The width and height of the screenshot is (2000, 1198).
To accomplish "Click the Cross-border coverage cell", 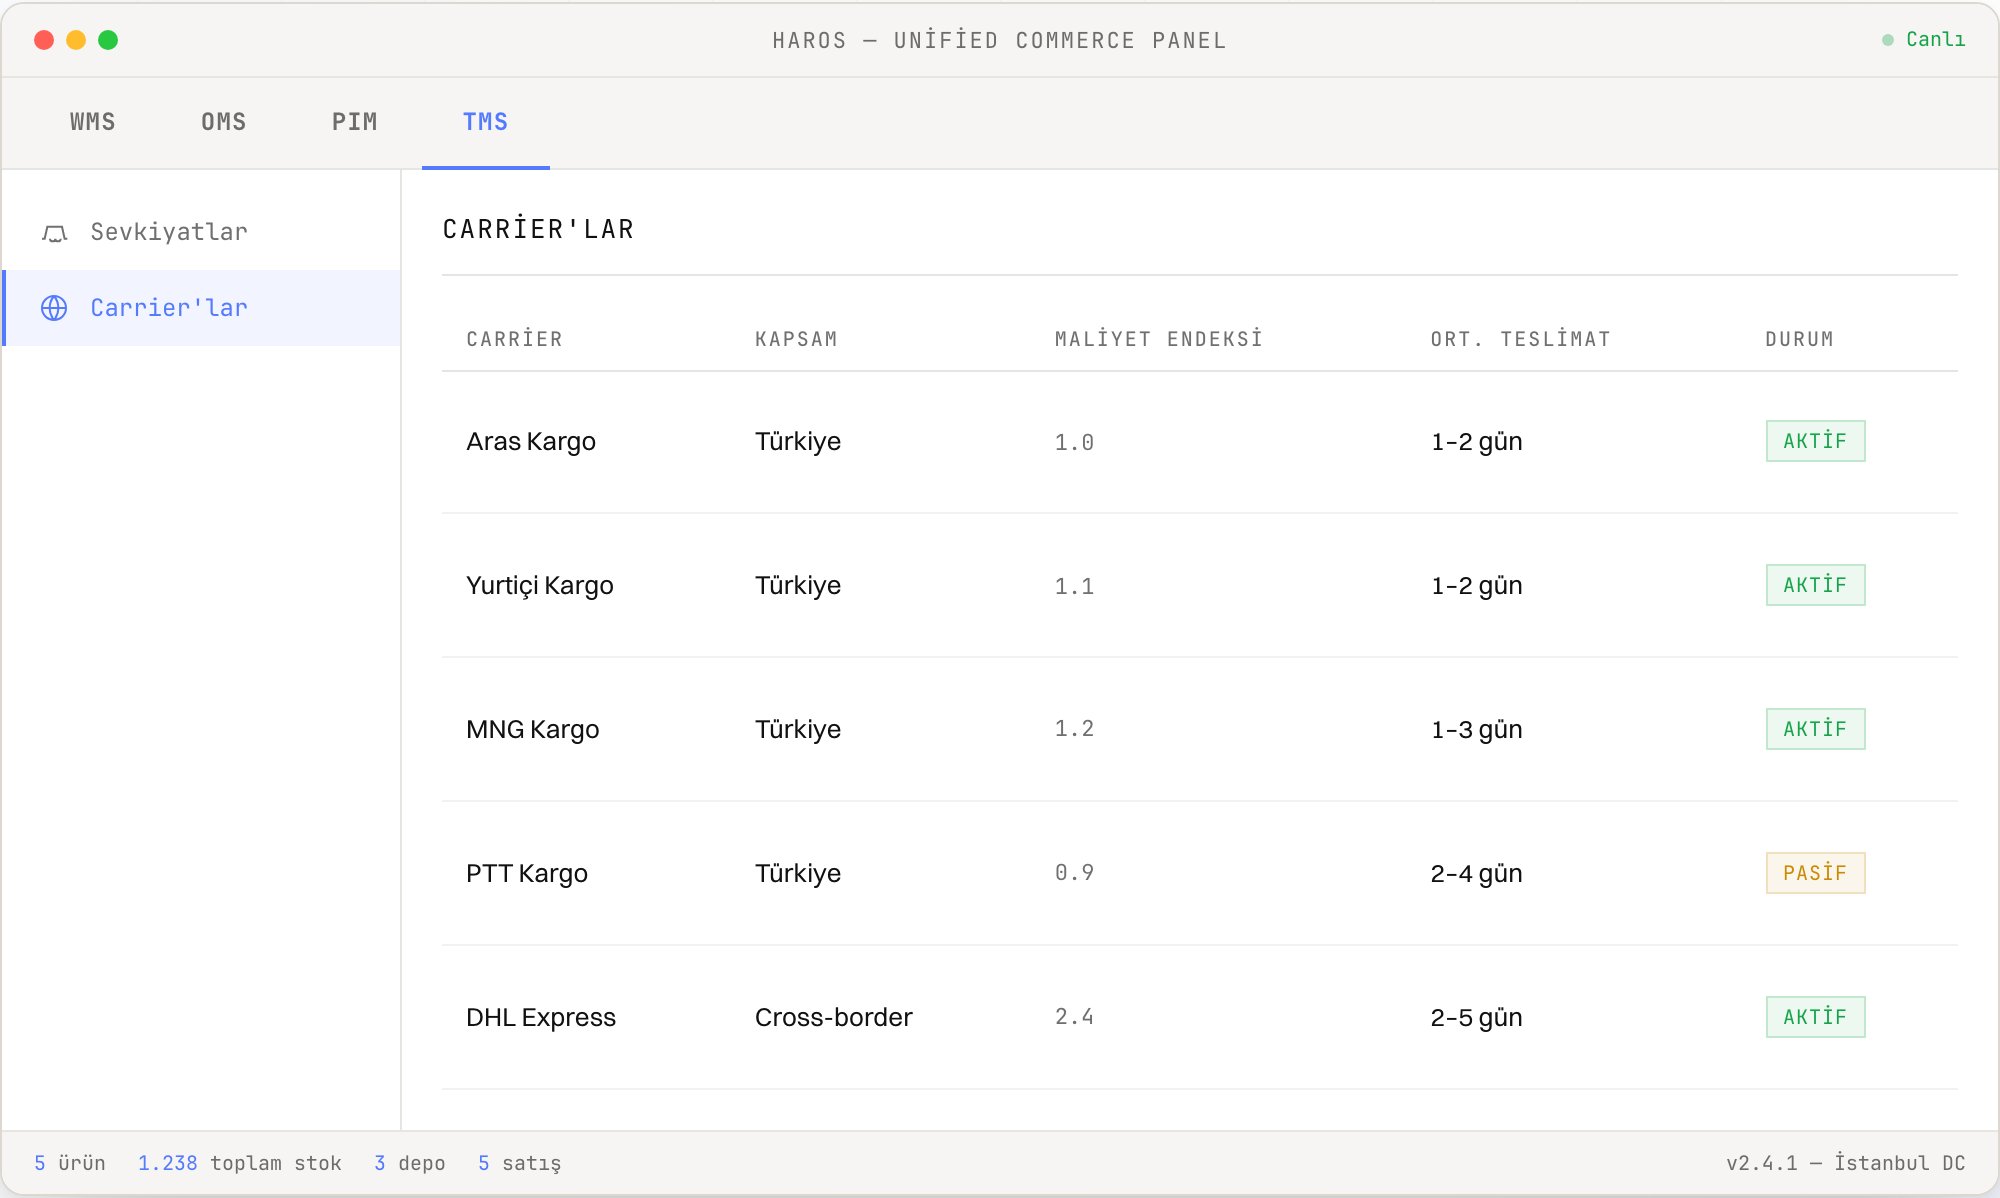I will point(834,1017).
